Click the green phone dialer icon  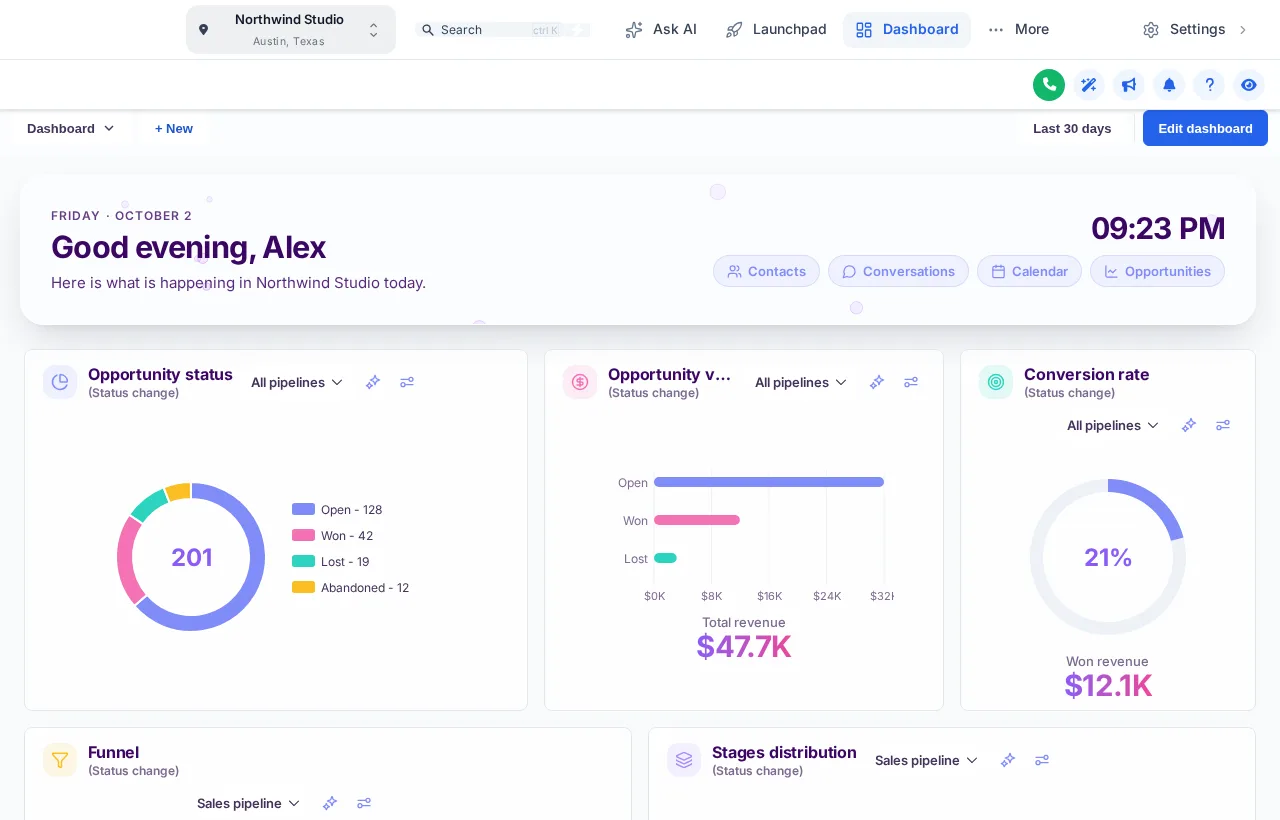1049,85
